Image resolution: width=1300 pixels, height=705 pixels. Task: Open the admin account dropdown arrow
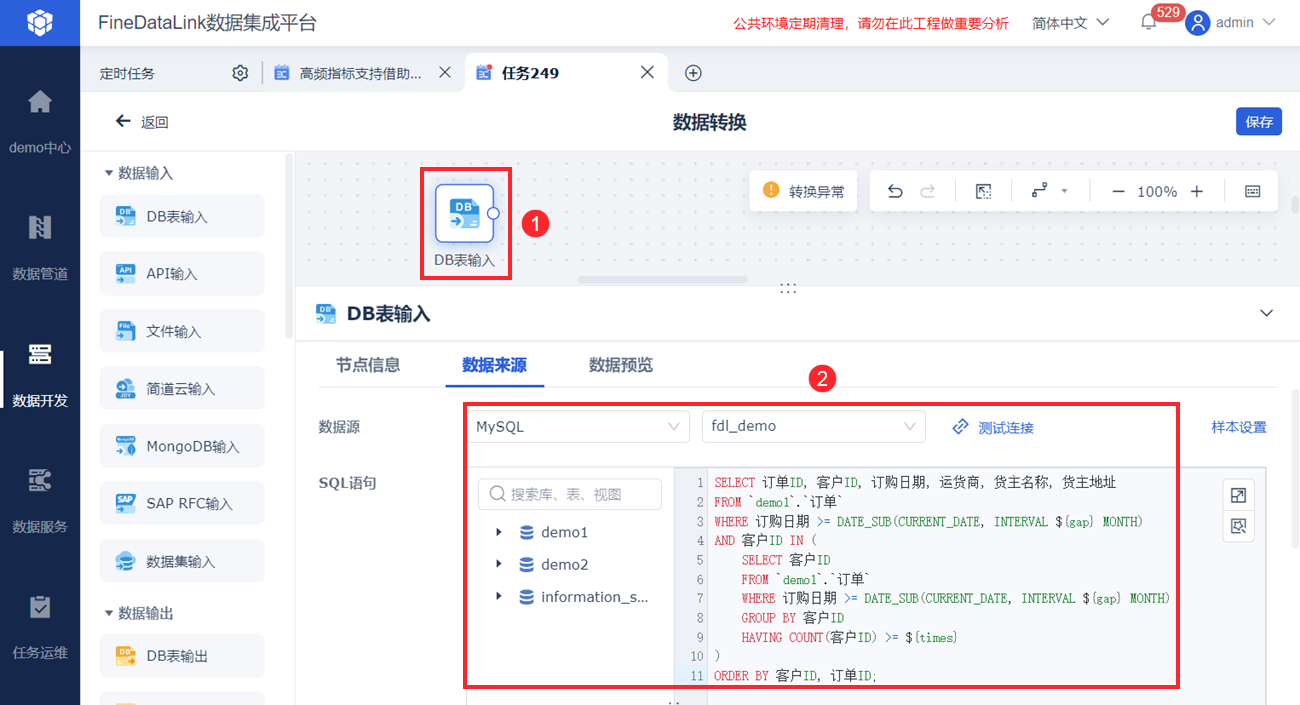1270,22
